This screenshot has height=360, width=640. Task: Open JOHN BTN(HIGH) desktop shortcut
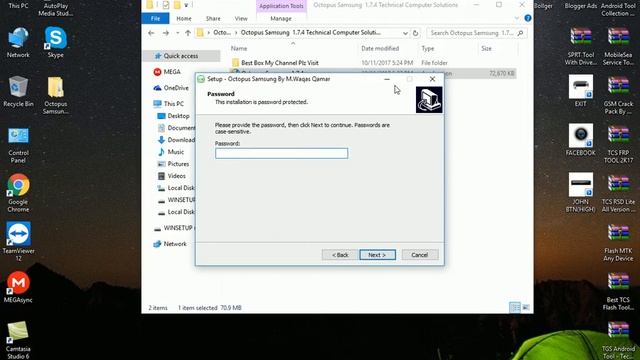click(580, 192)
